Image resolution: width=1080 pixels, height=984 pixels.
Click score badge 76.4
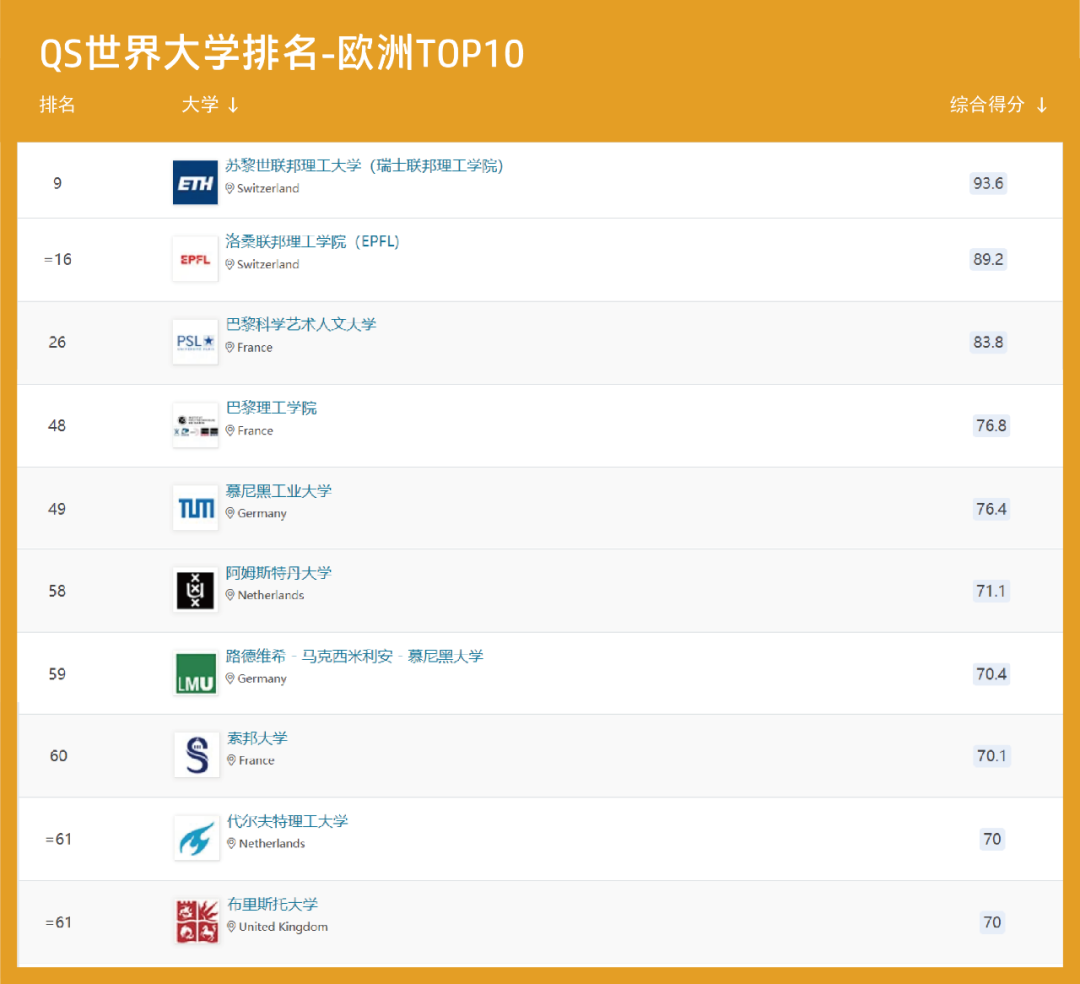[991, 509]
